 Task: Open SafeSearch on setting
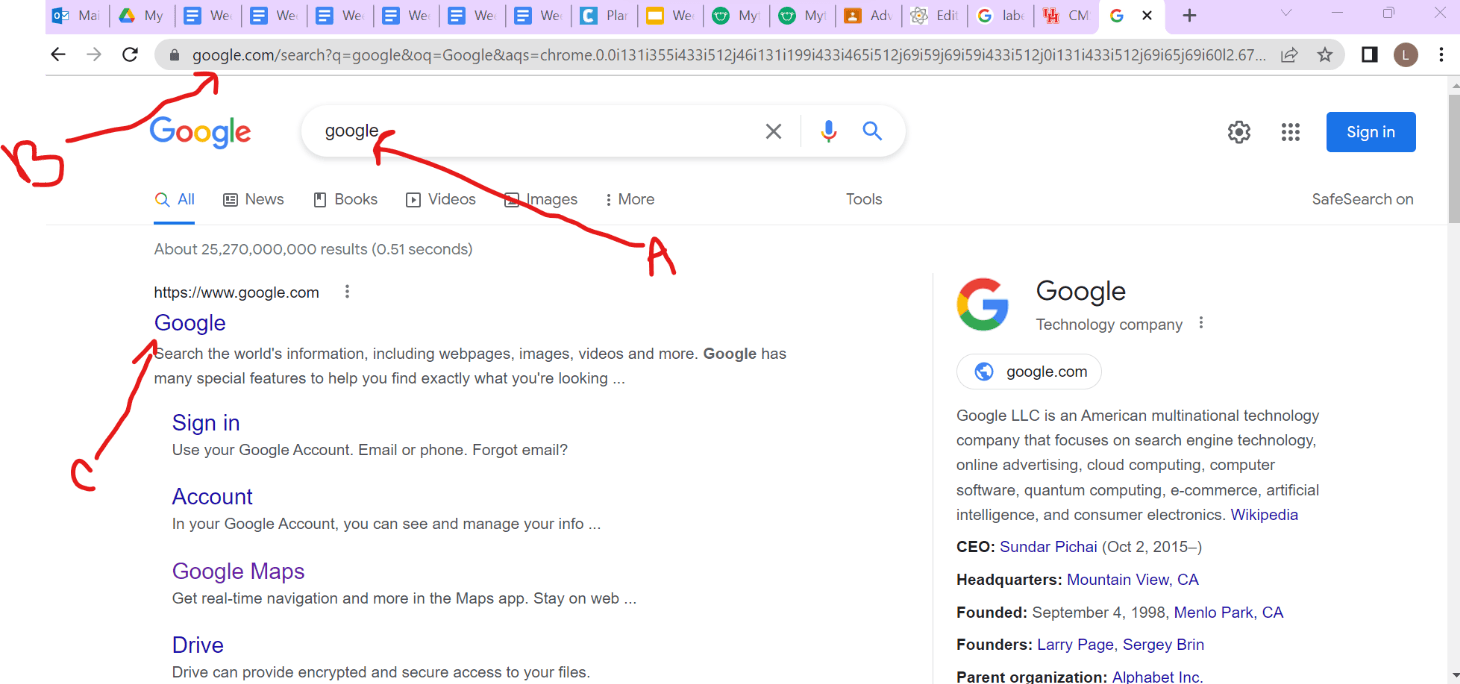click(1362, 199)
